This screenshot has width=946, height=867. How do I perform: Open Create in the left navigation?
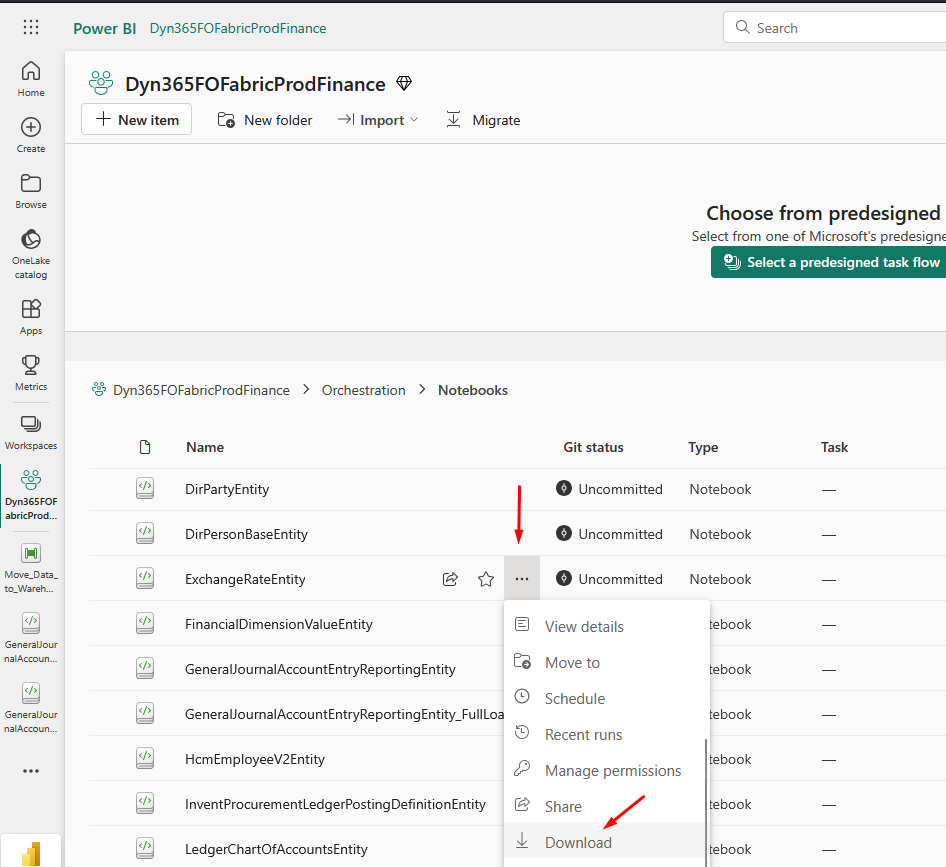point(31,135)
